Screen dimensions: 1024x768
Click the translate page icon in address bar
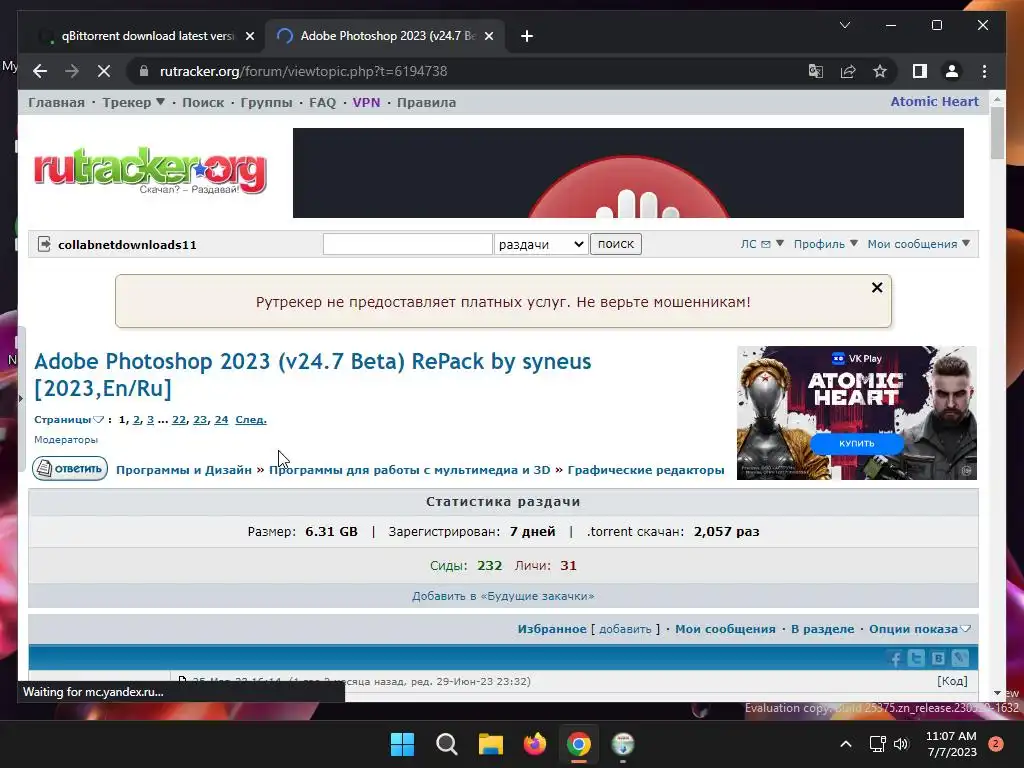(x=816, y=71)
